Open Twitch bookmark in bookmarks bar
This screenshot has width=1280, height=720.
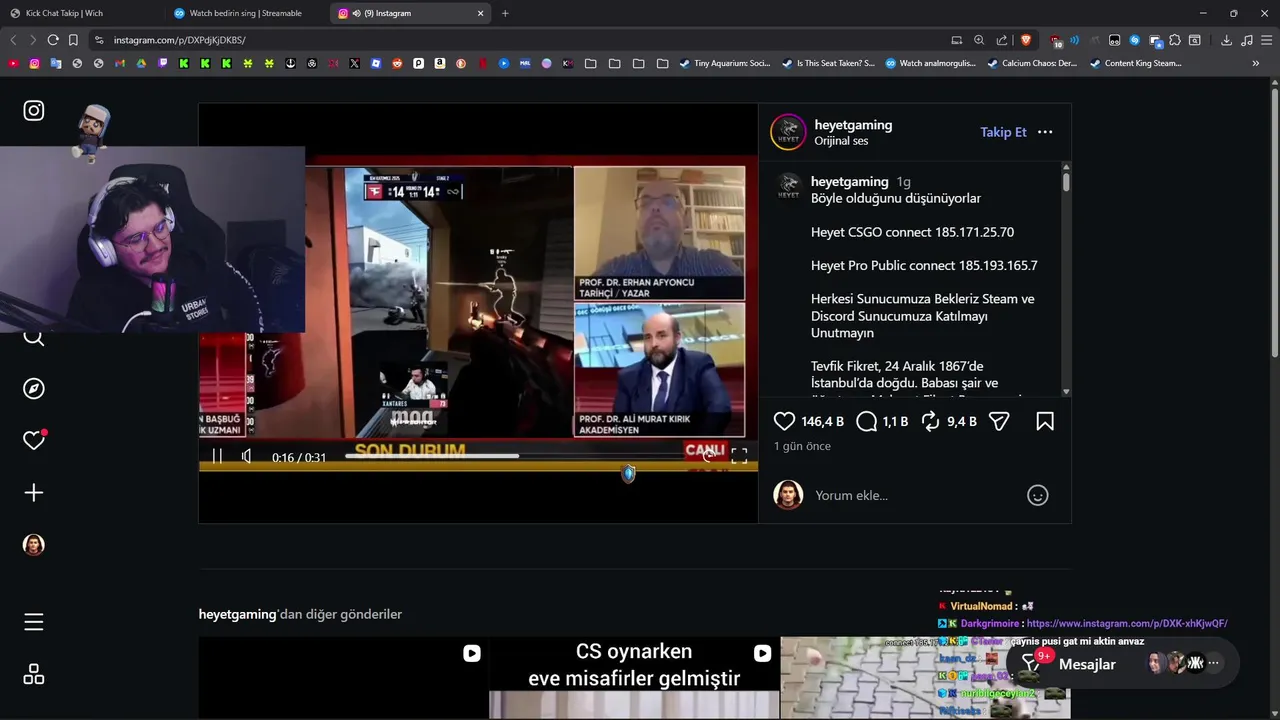pyautogui.click(x=163, y=63)
